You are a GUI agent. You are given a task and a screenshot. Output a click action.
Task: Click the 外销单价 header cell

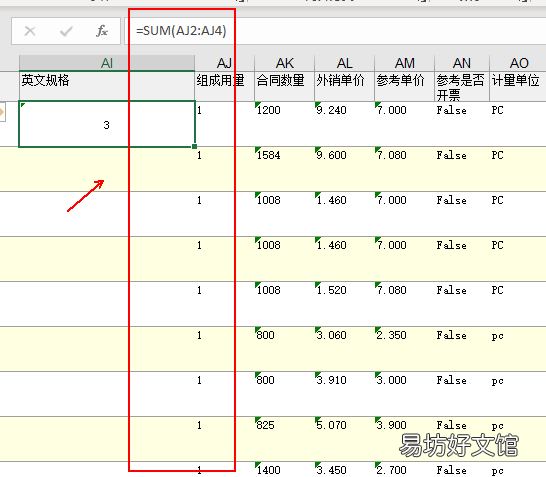(344, 86)
